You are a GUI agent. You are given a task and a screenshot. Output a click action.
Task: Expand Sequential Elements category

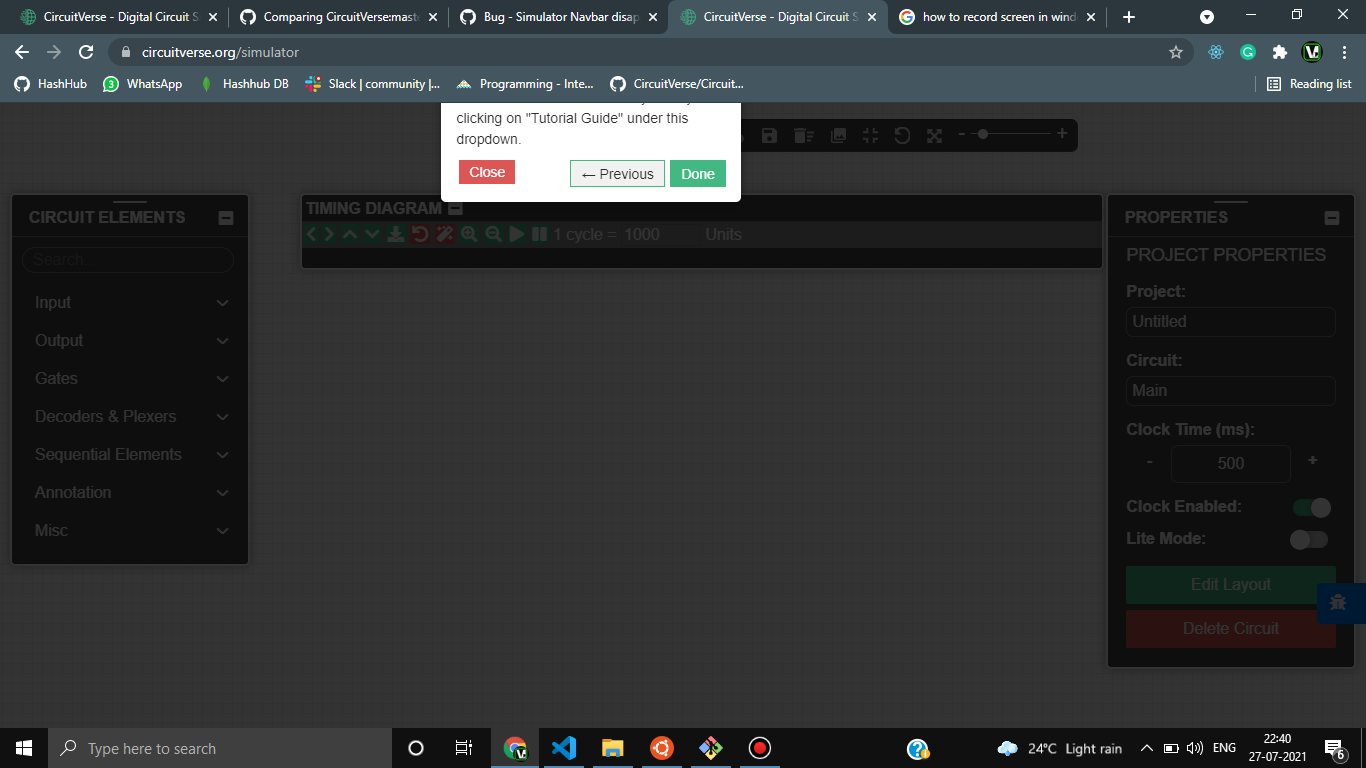pos(131,455)
